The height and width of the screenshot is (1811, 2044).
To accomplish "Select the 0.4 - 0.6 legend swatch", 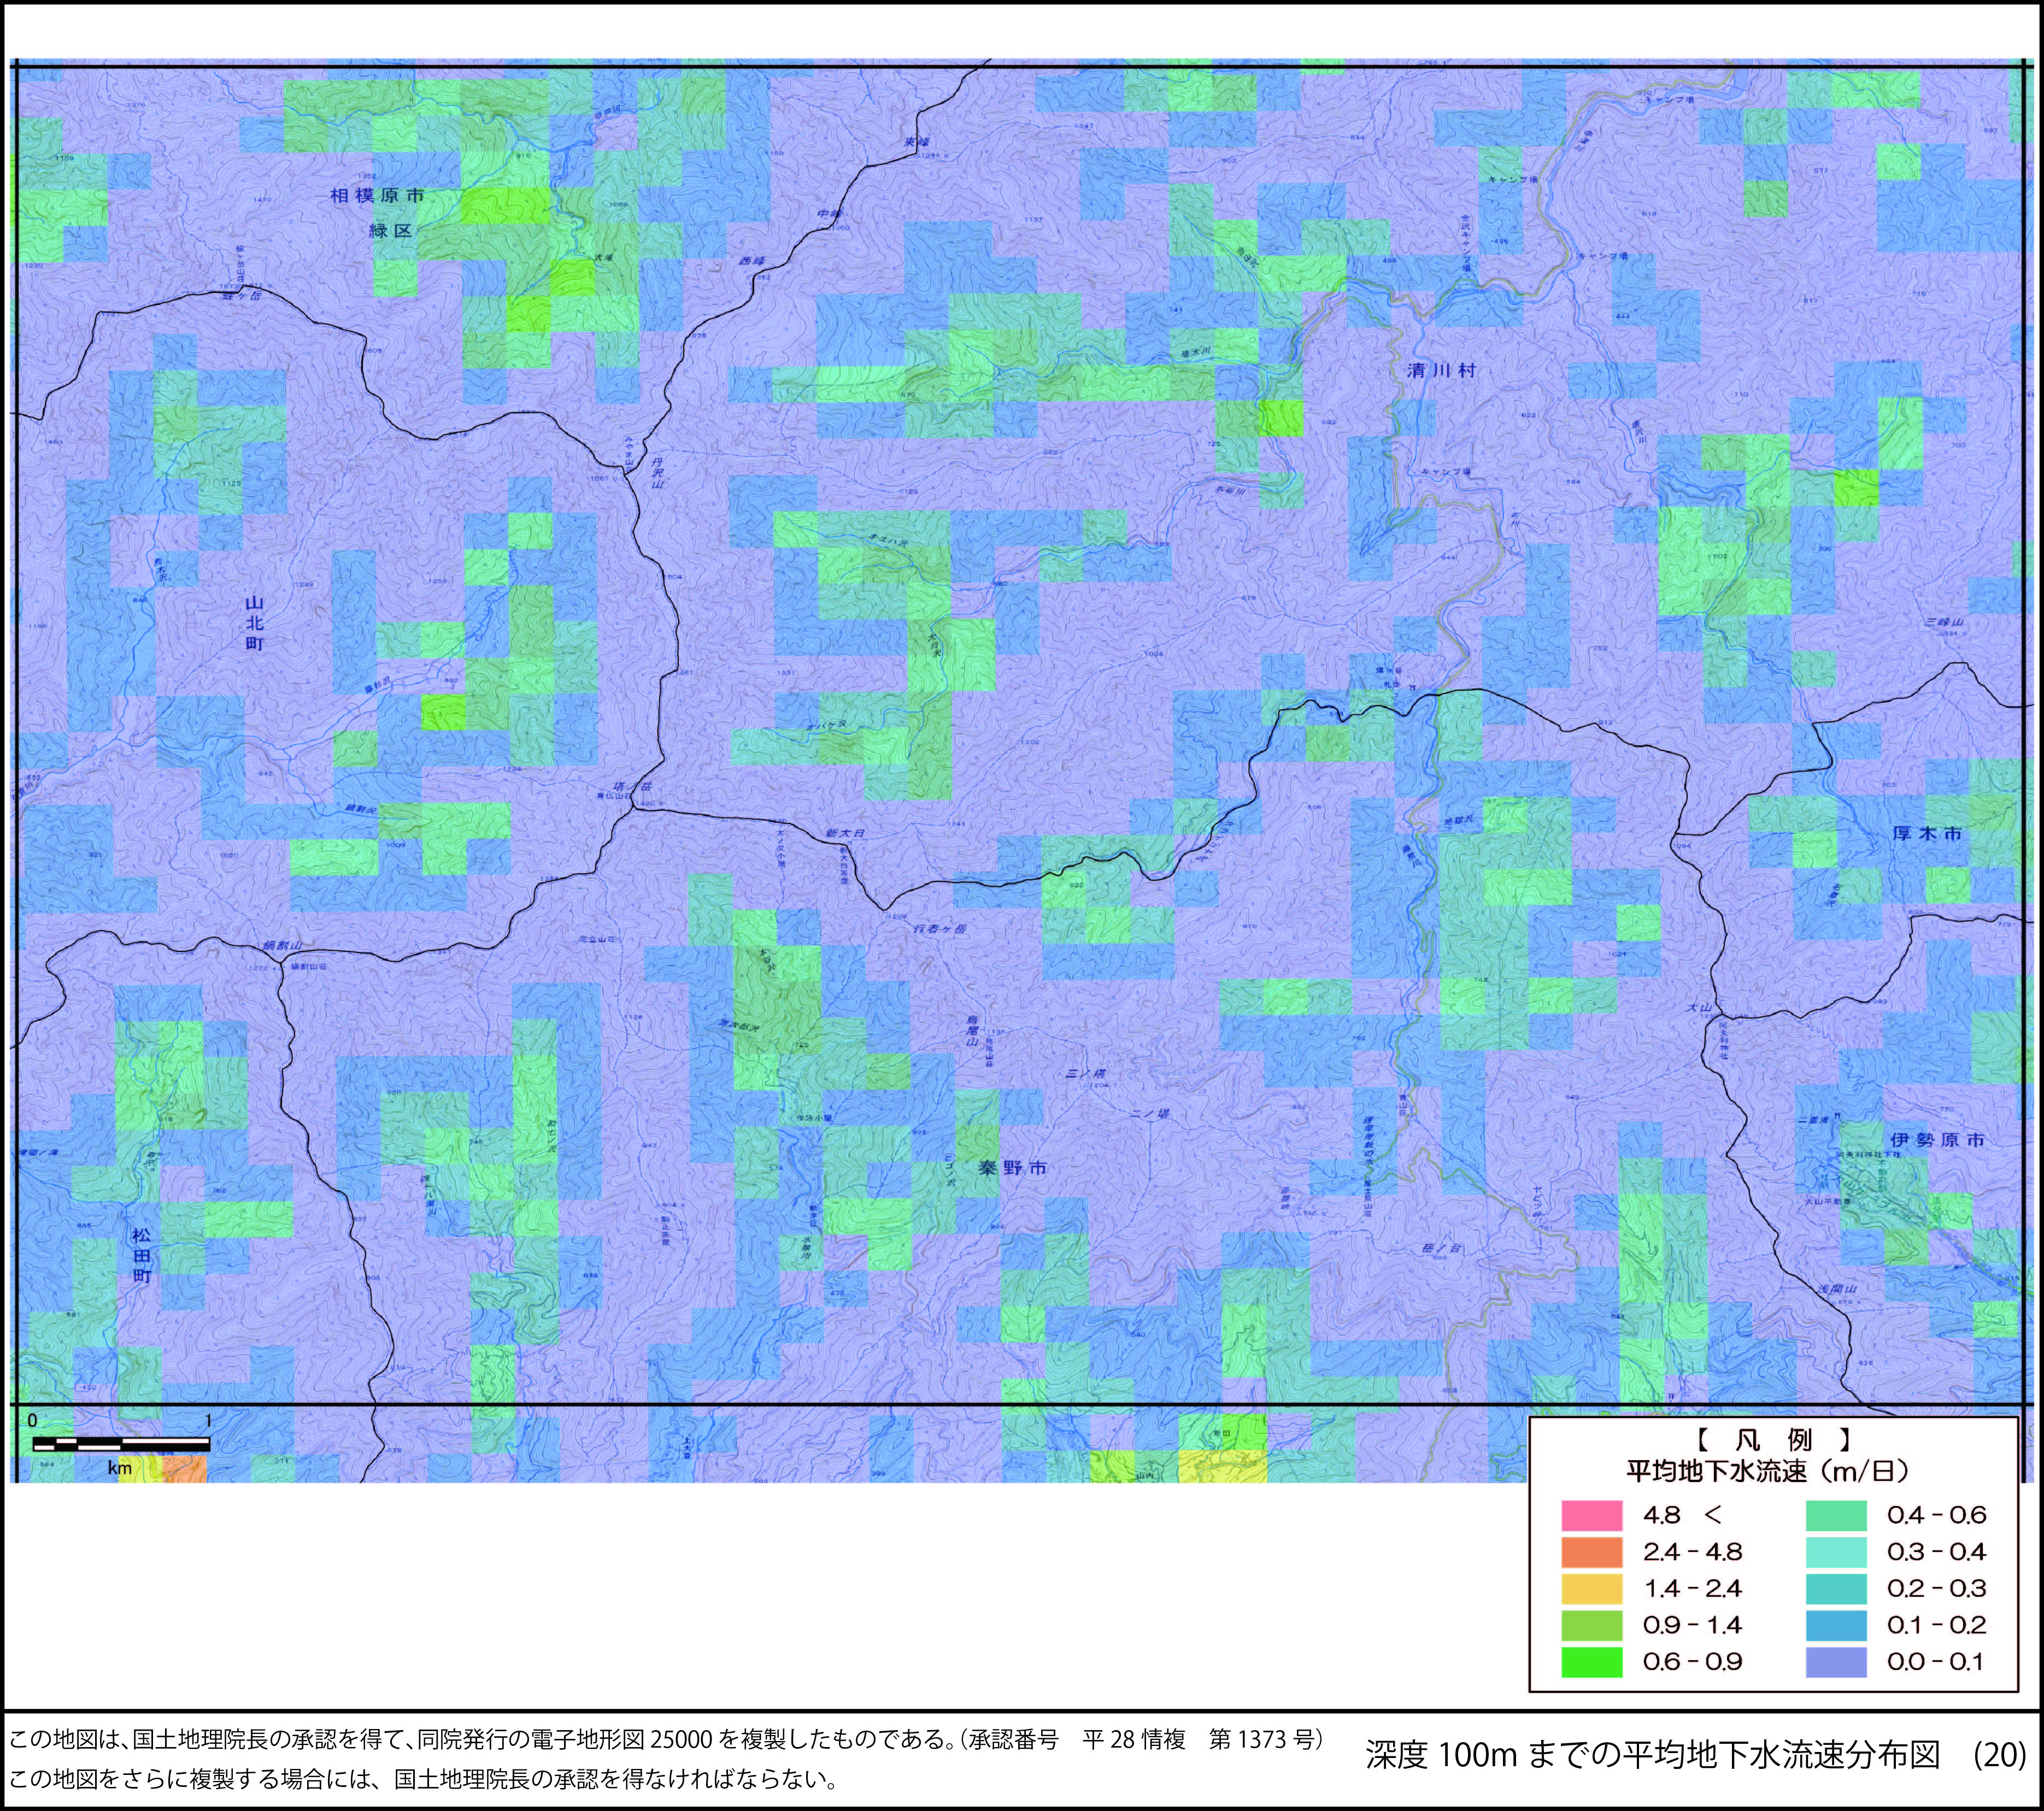I will click(x=1837, y=1515).
